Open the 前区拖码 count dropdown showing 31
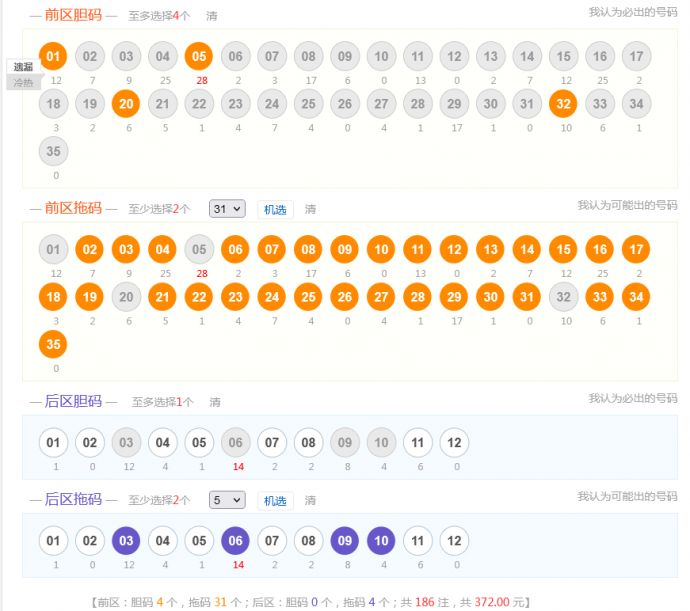The height and width of the screenshot is (611, 690). point(227,209)
